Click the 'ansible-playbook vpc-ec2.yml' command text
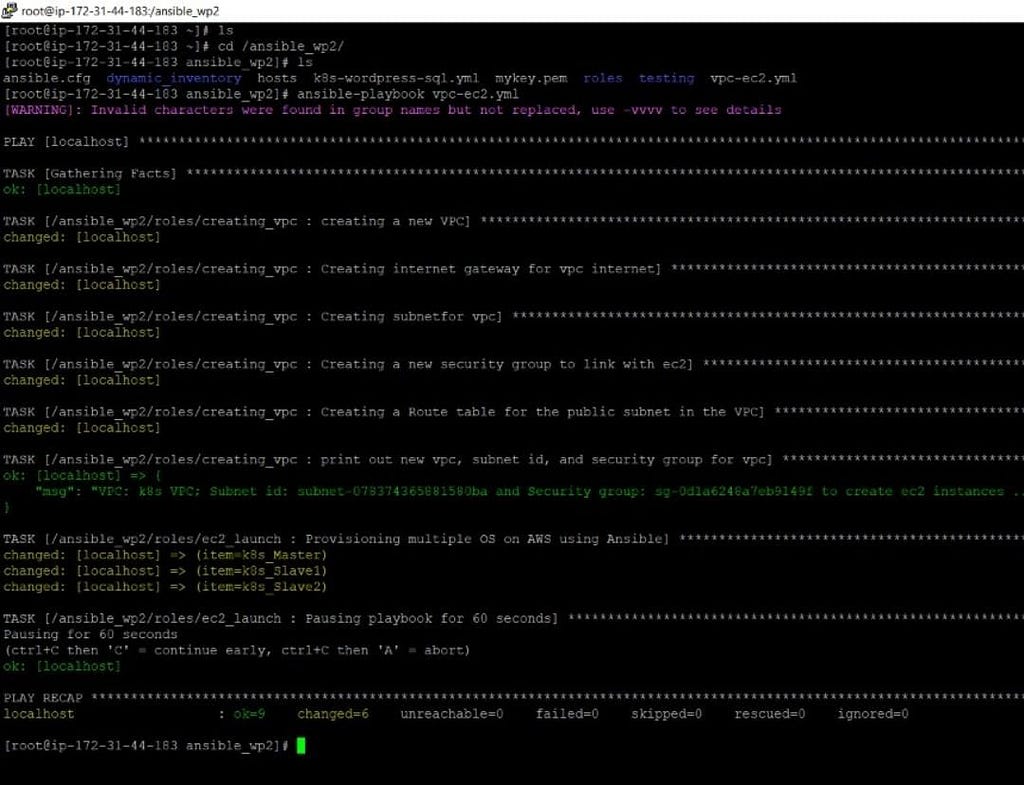1024x785 pixels. (x=408, y=94)
